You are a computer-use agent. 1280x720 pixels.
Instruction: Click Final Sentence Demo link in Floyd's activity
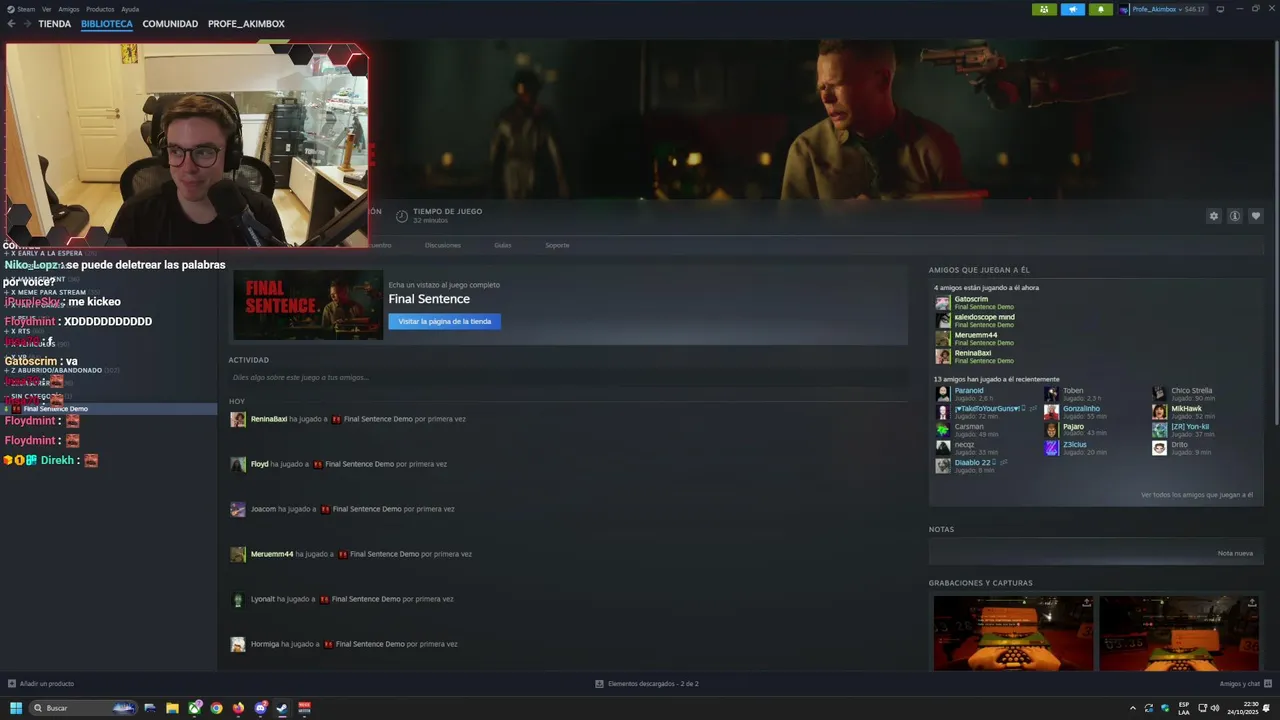tap(359, 464)
